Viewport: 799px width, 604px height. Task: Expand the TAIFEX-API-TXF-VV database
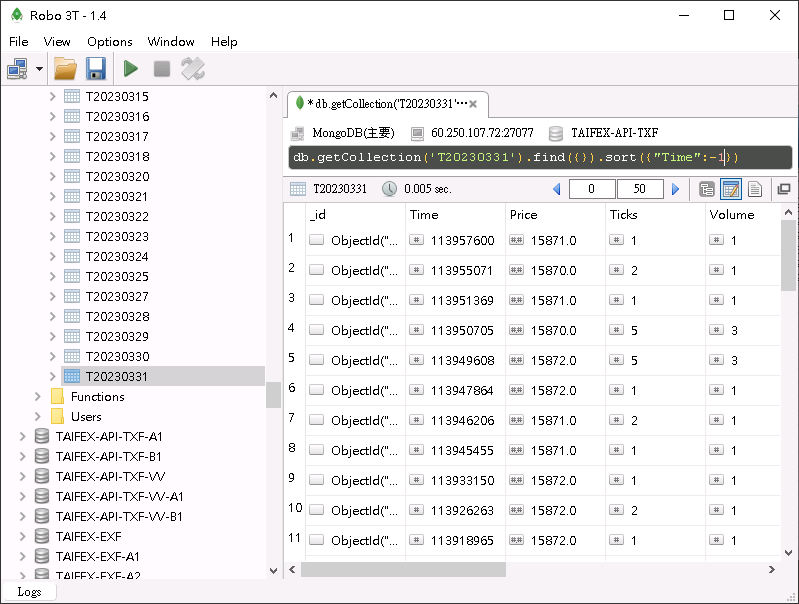(22, 476)
